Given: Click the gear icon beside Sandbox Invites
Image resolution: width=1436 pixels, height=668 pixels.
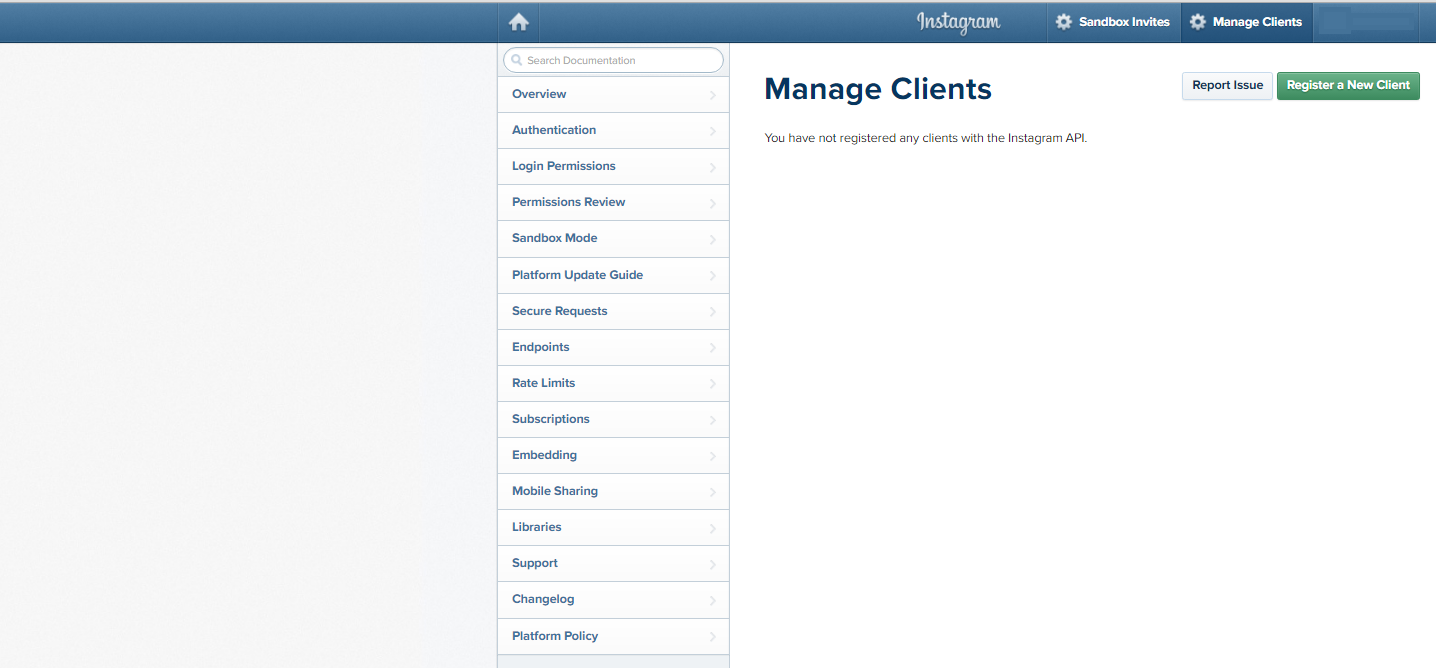Looking at the screenshot, I should (x=1064, y=22).
